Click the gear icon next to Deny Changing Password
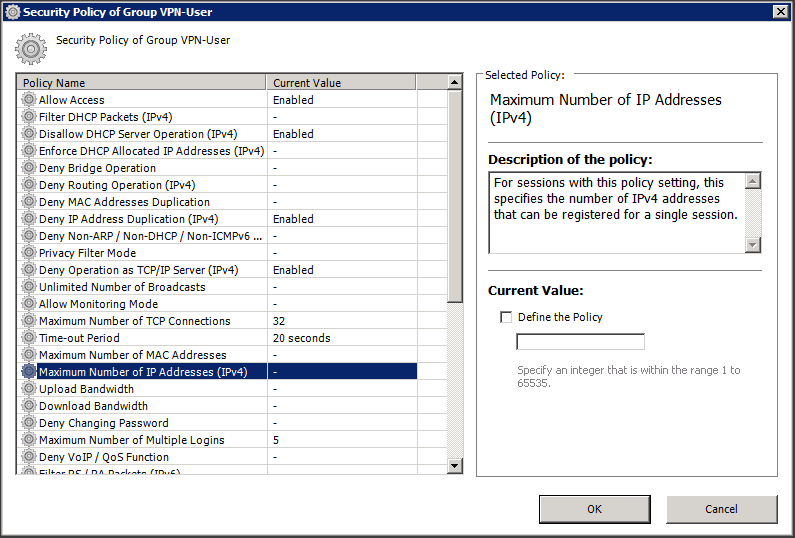The image size is (795, 538). click(28, 423)
